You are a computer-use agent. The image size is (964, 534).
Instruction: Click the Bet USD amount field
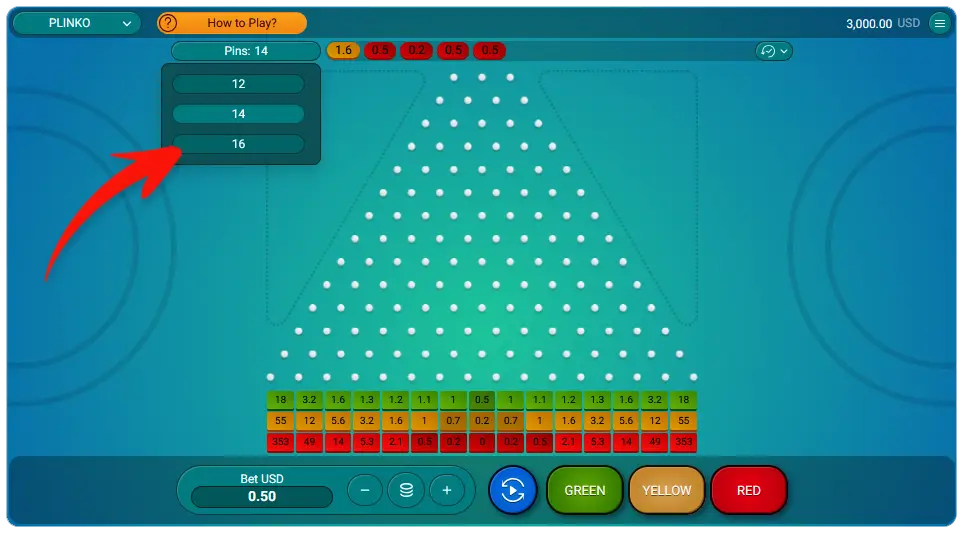[x=261, y=497]
